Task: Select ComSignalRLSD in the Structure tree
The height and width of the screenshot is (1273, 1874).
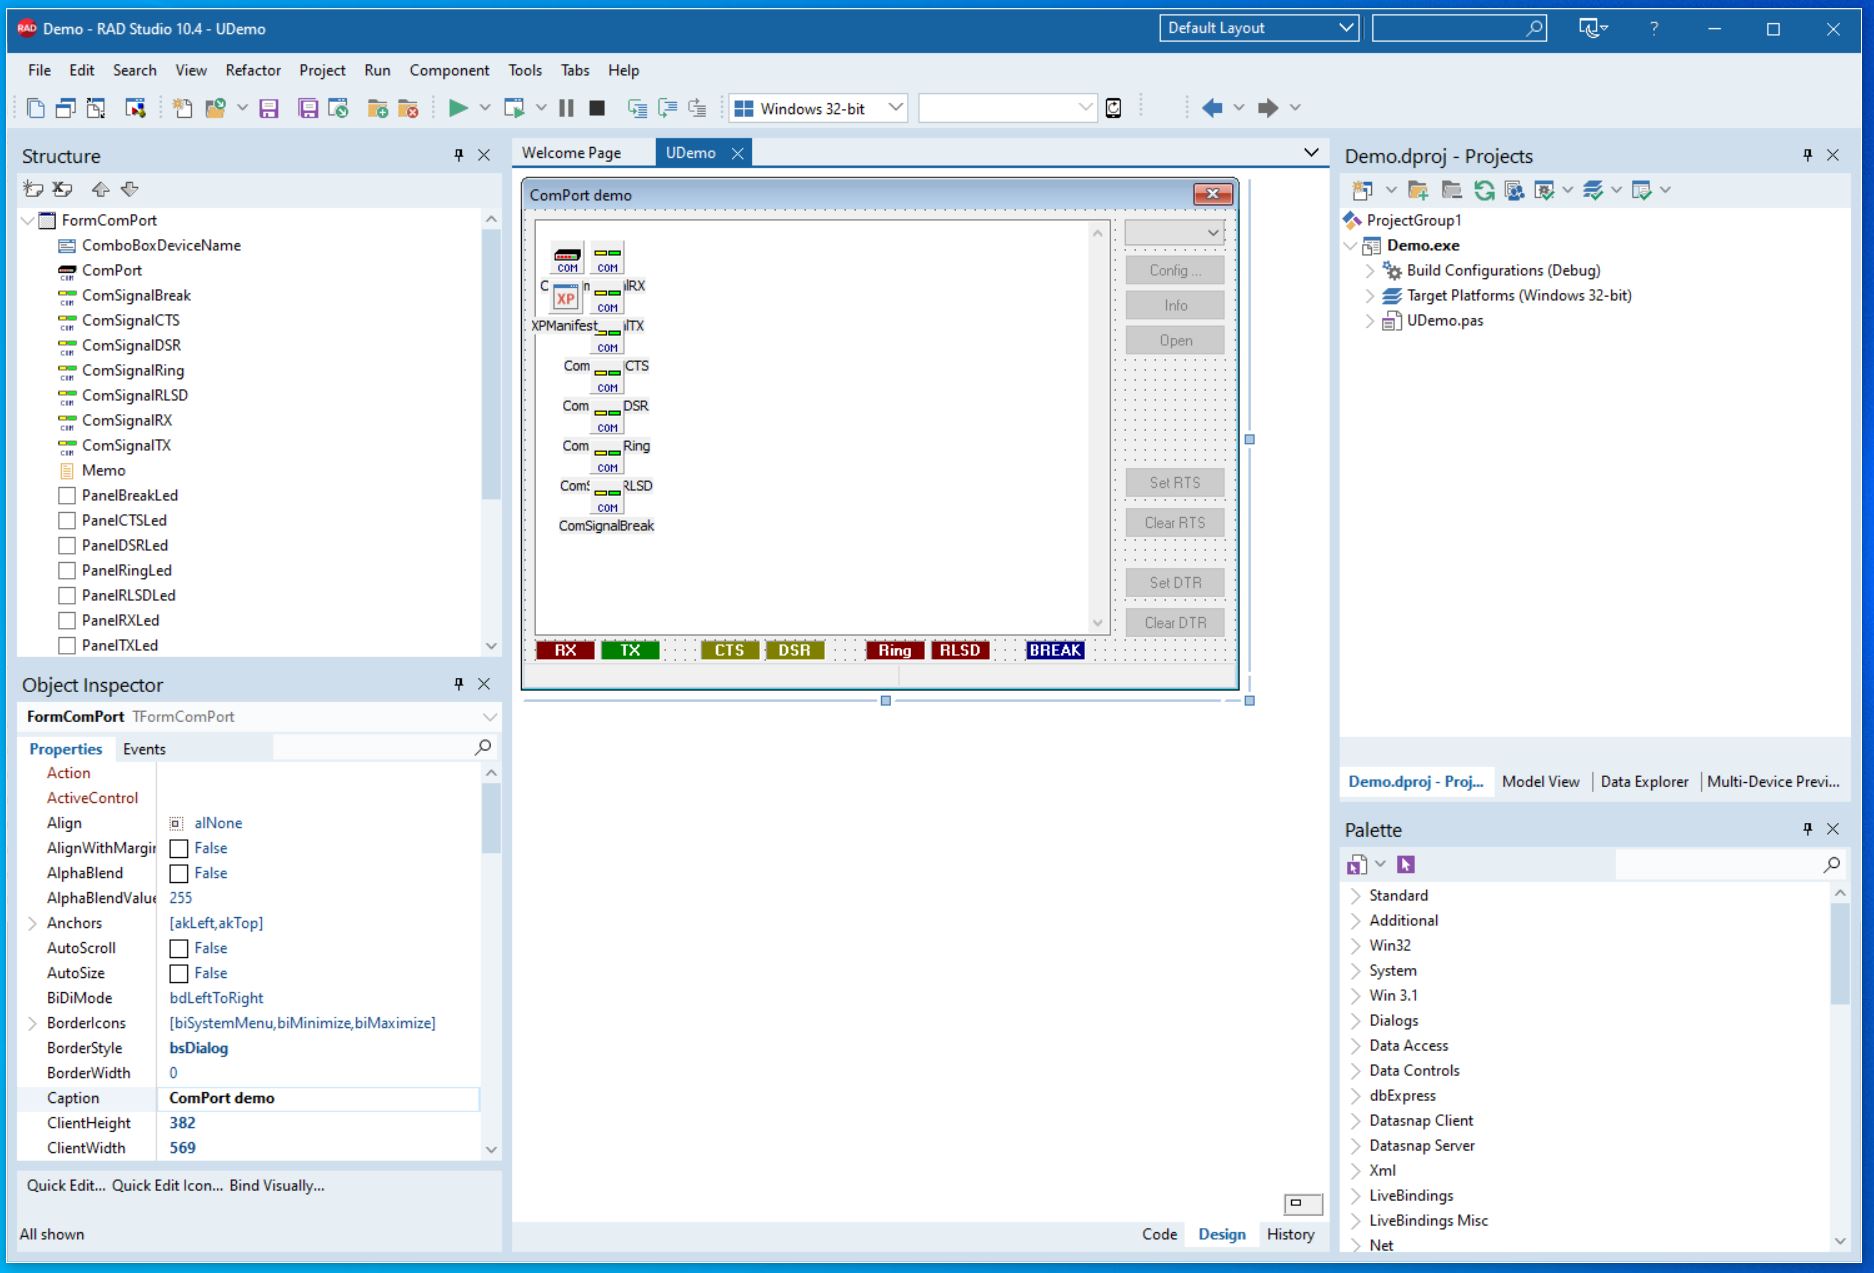Action: (x=135, y=395)
